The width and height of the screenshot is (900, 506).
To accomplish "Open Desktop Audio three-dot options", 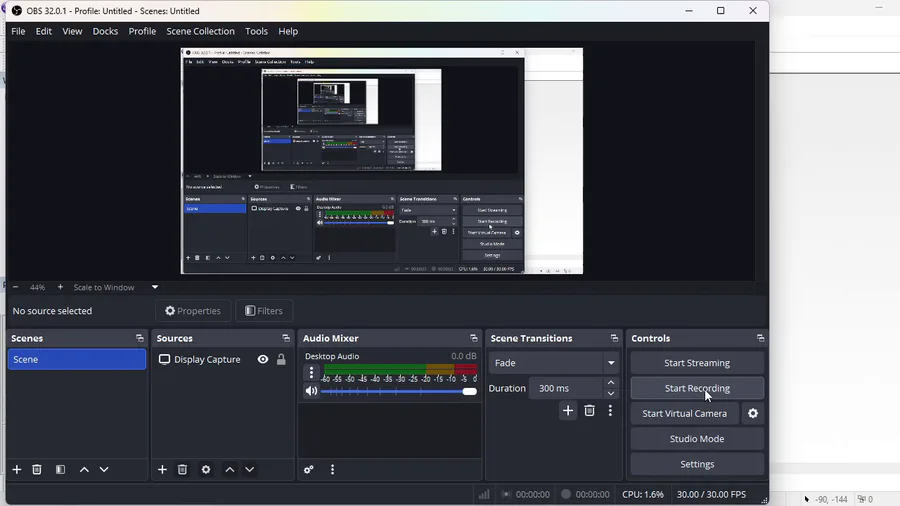I will pyautogui.click(x=311, y=372).
